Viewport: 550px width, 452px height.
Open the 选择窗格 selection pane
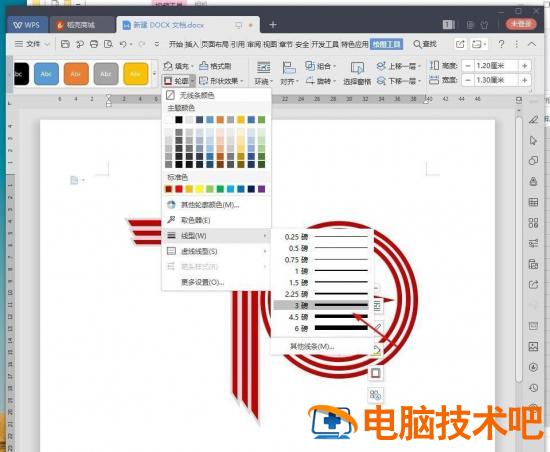tap(357, 73)
